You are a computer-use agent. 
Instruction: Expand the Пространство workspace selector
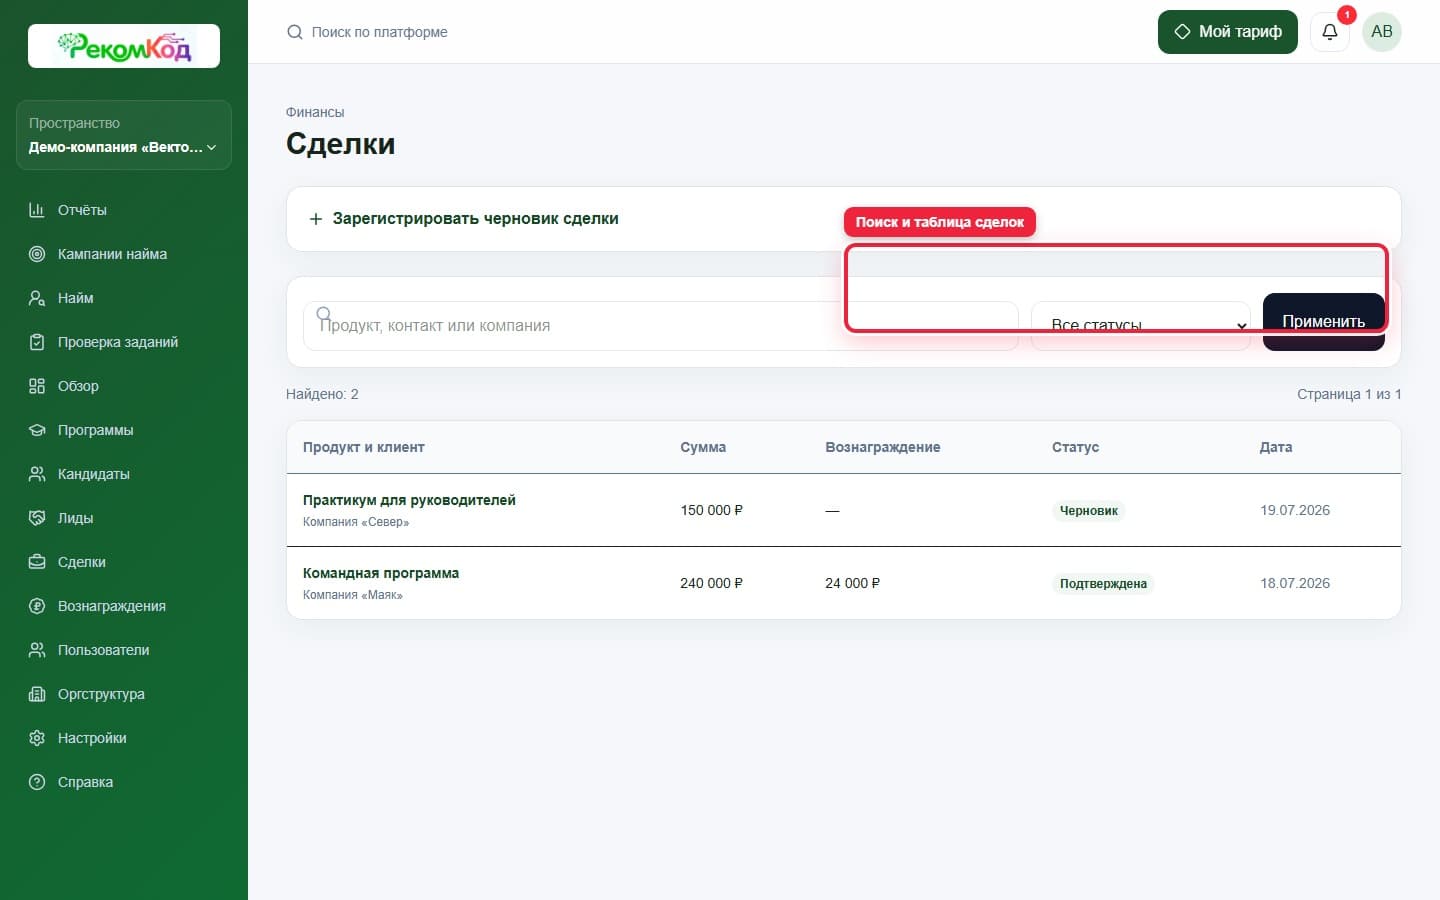click(124, 135)
